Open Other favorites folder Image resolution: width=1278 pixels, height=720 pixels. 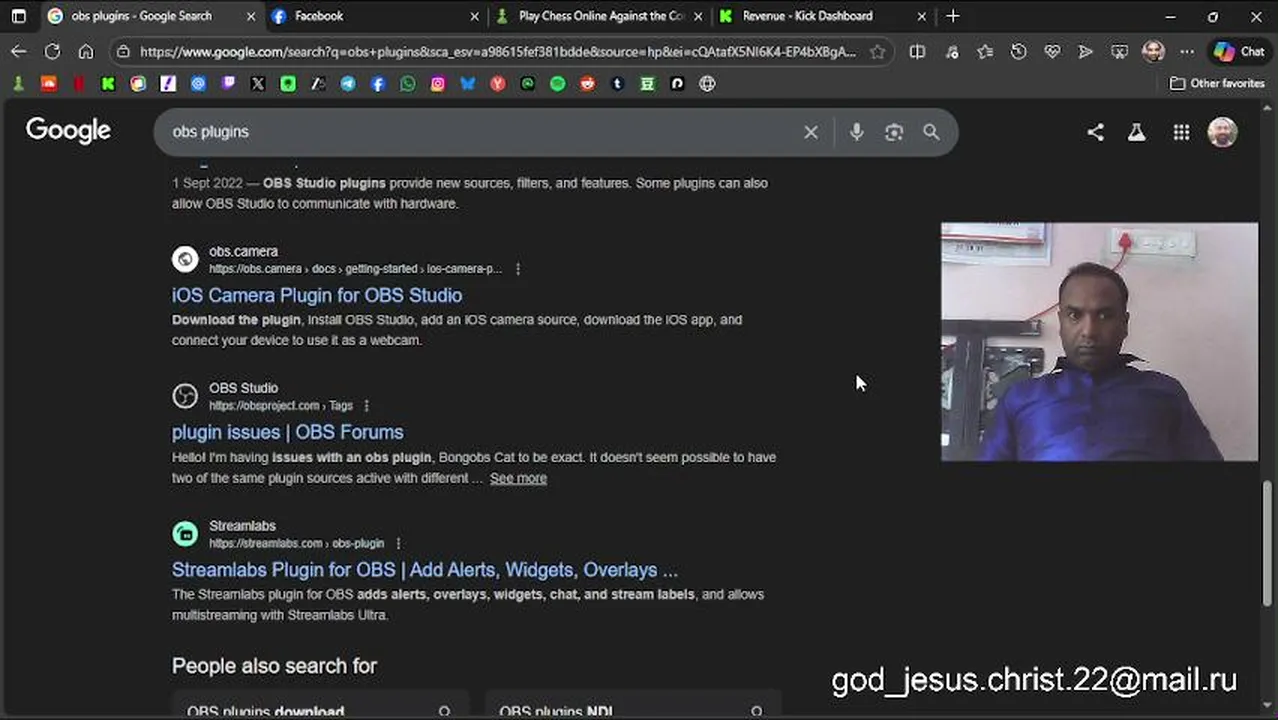point(1217,84)
